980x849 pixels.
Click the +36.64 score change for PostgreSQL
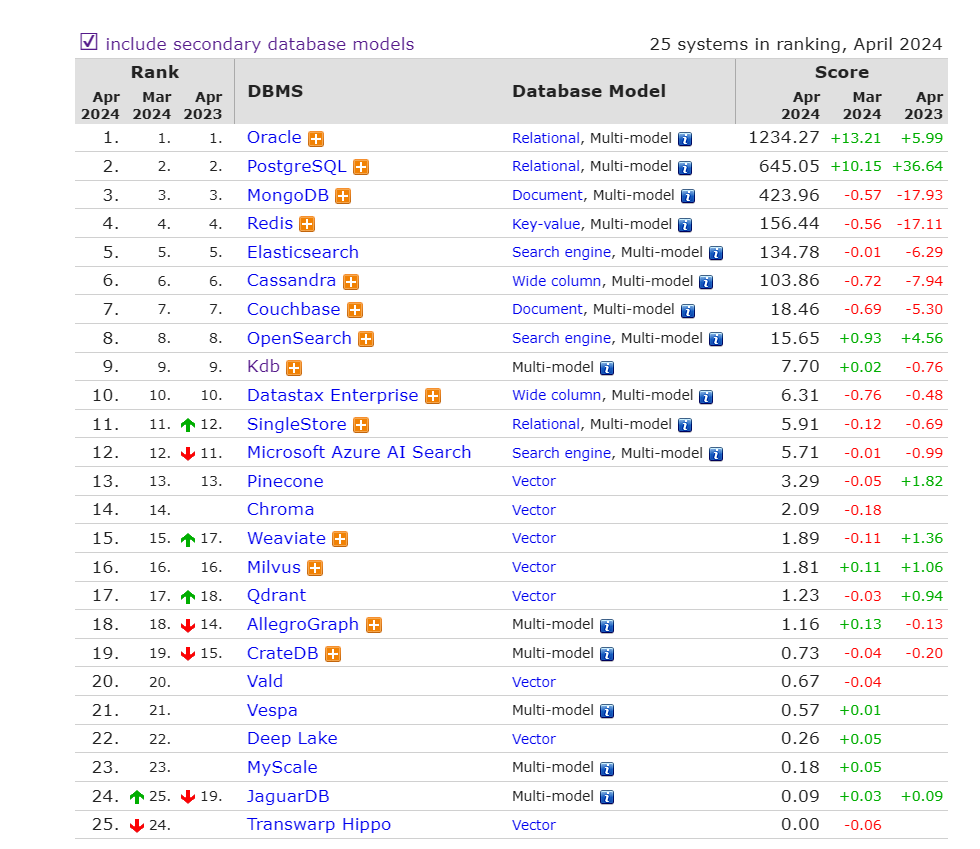pos(918,166)
